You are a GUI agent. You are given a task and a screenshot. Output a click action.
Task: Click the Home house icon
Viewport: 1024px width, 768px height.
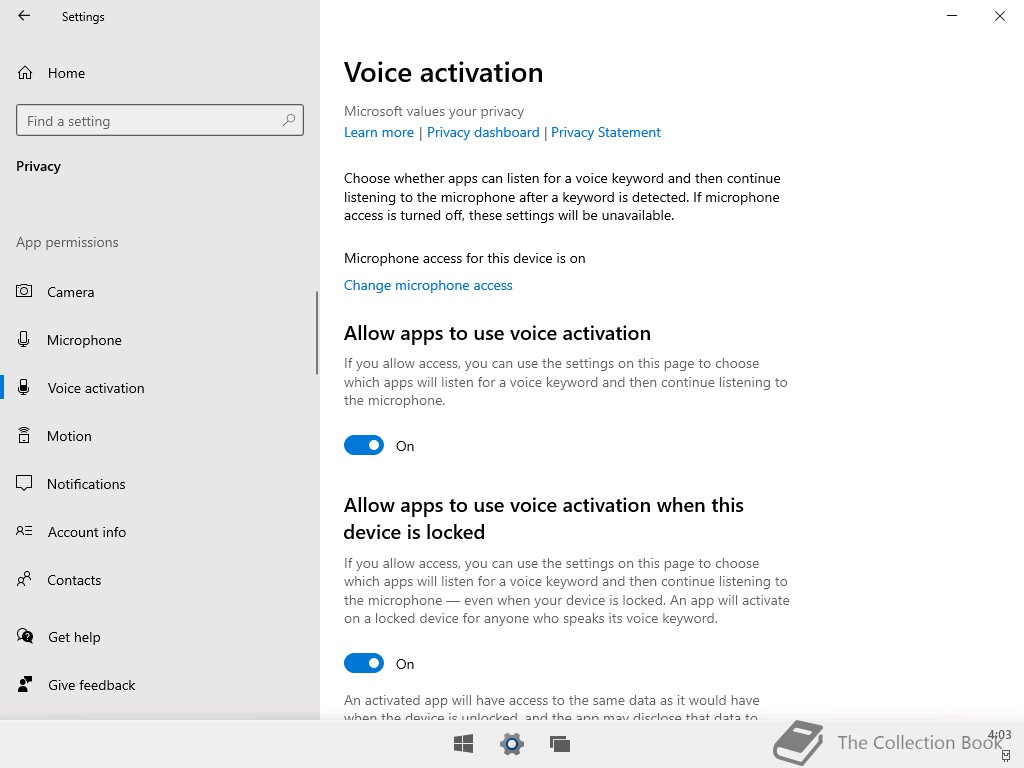click(x=25, y=72)
